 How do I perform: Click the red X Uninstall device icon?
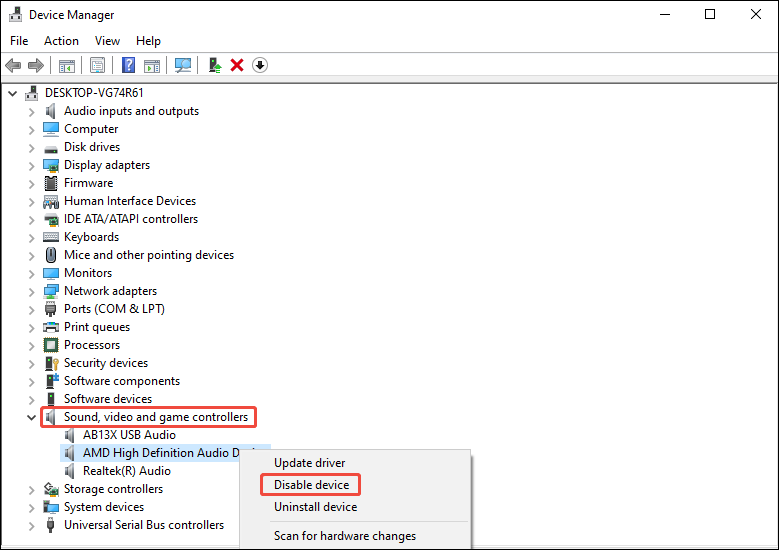pos(237,65)
